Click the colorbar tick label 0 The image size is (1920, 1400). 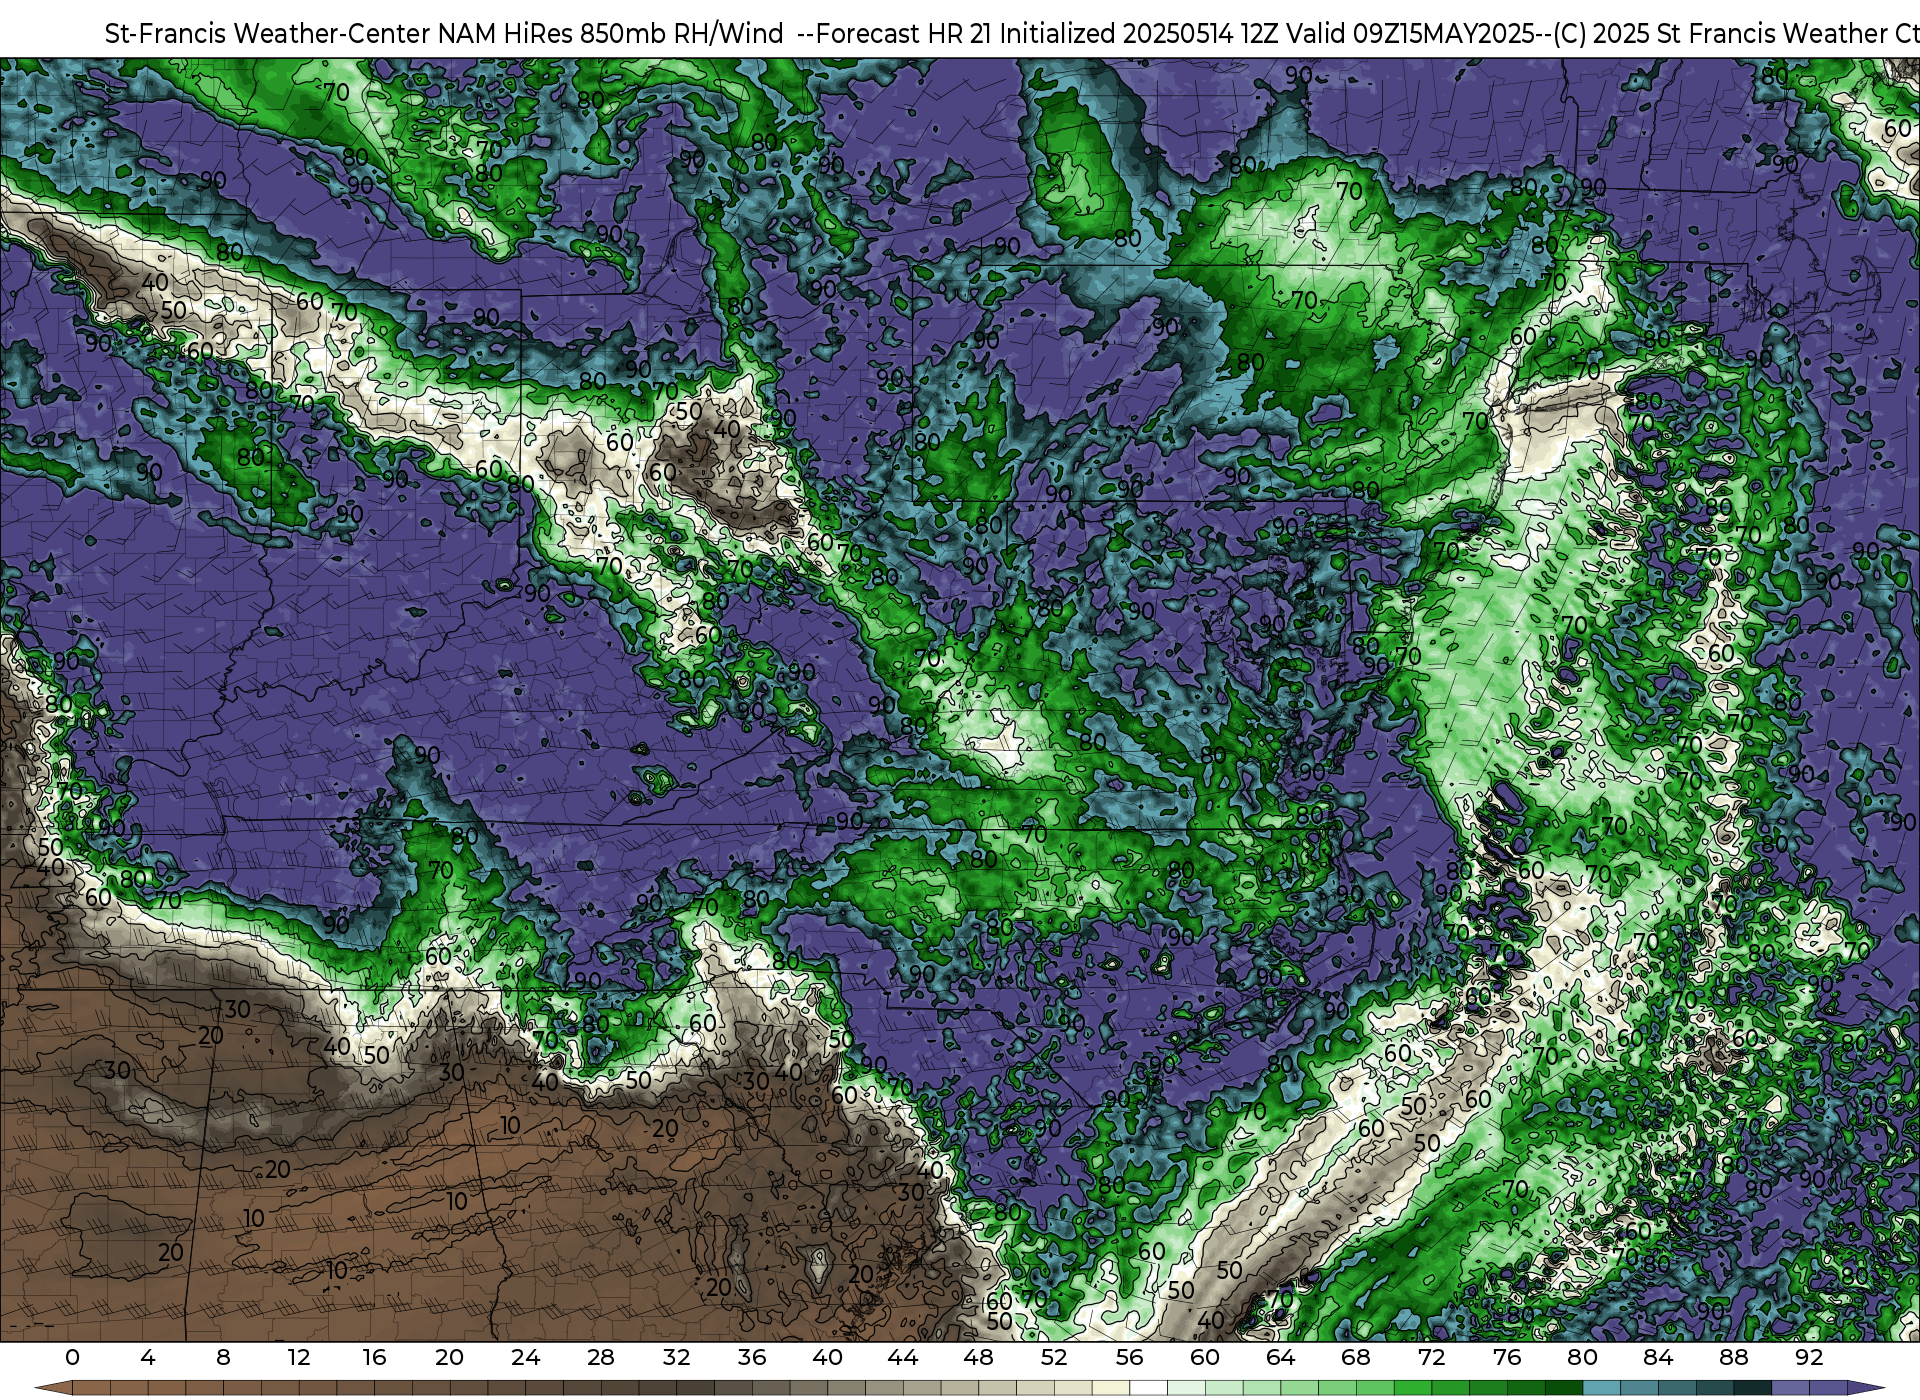72,1357
